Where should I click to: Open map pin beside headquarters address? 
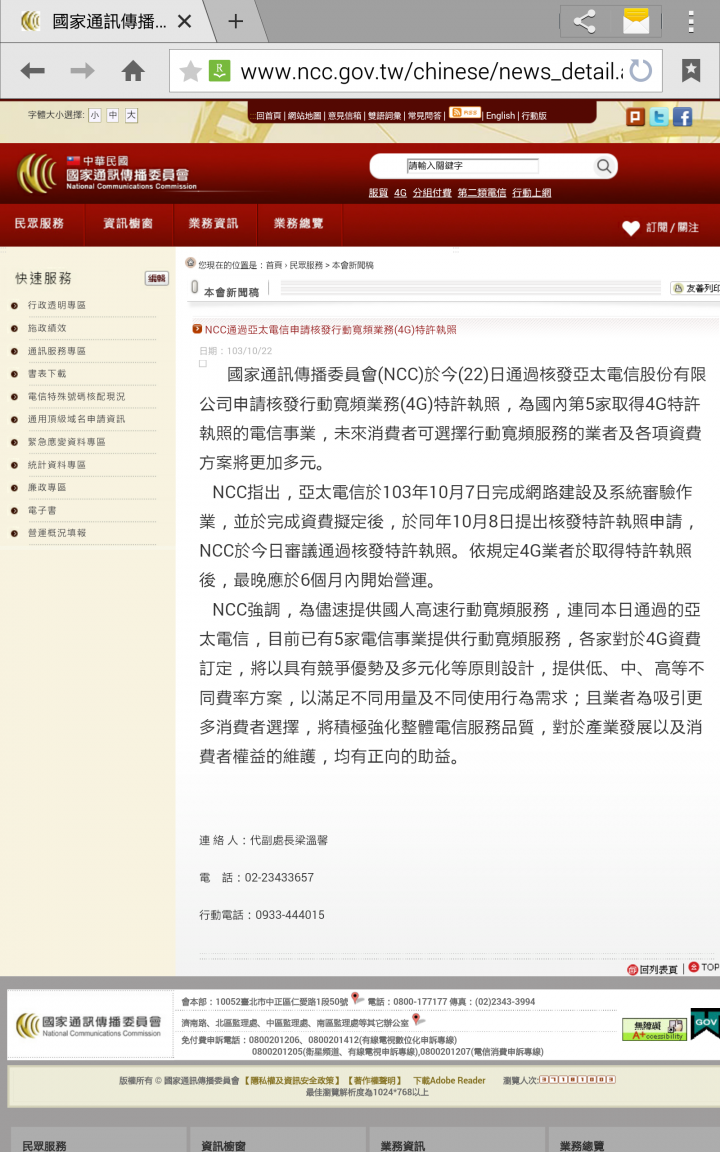point(357,998)
